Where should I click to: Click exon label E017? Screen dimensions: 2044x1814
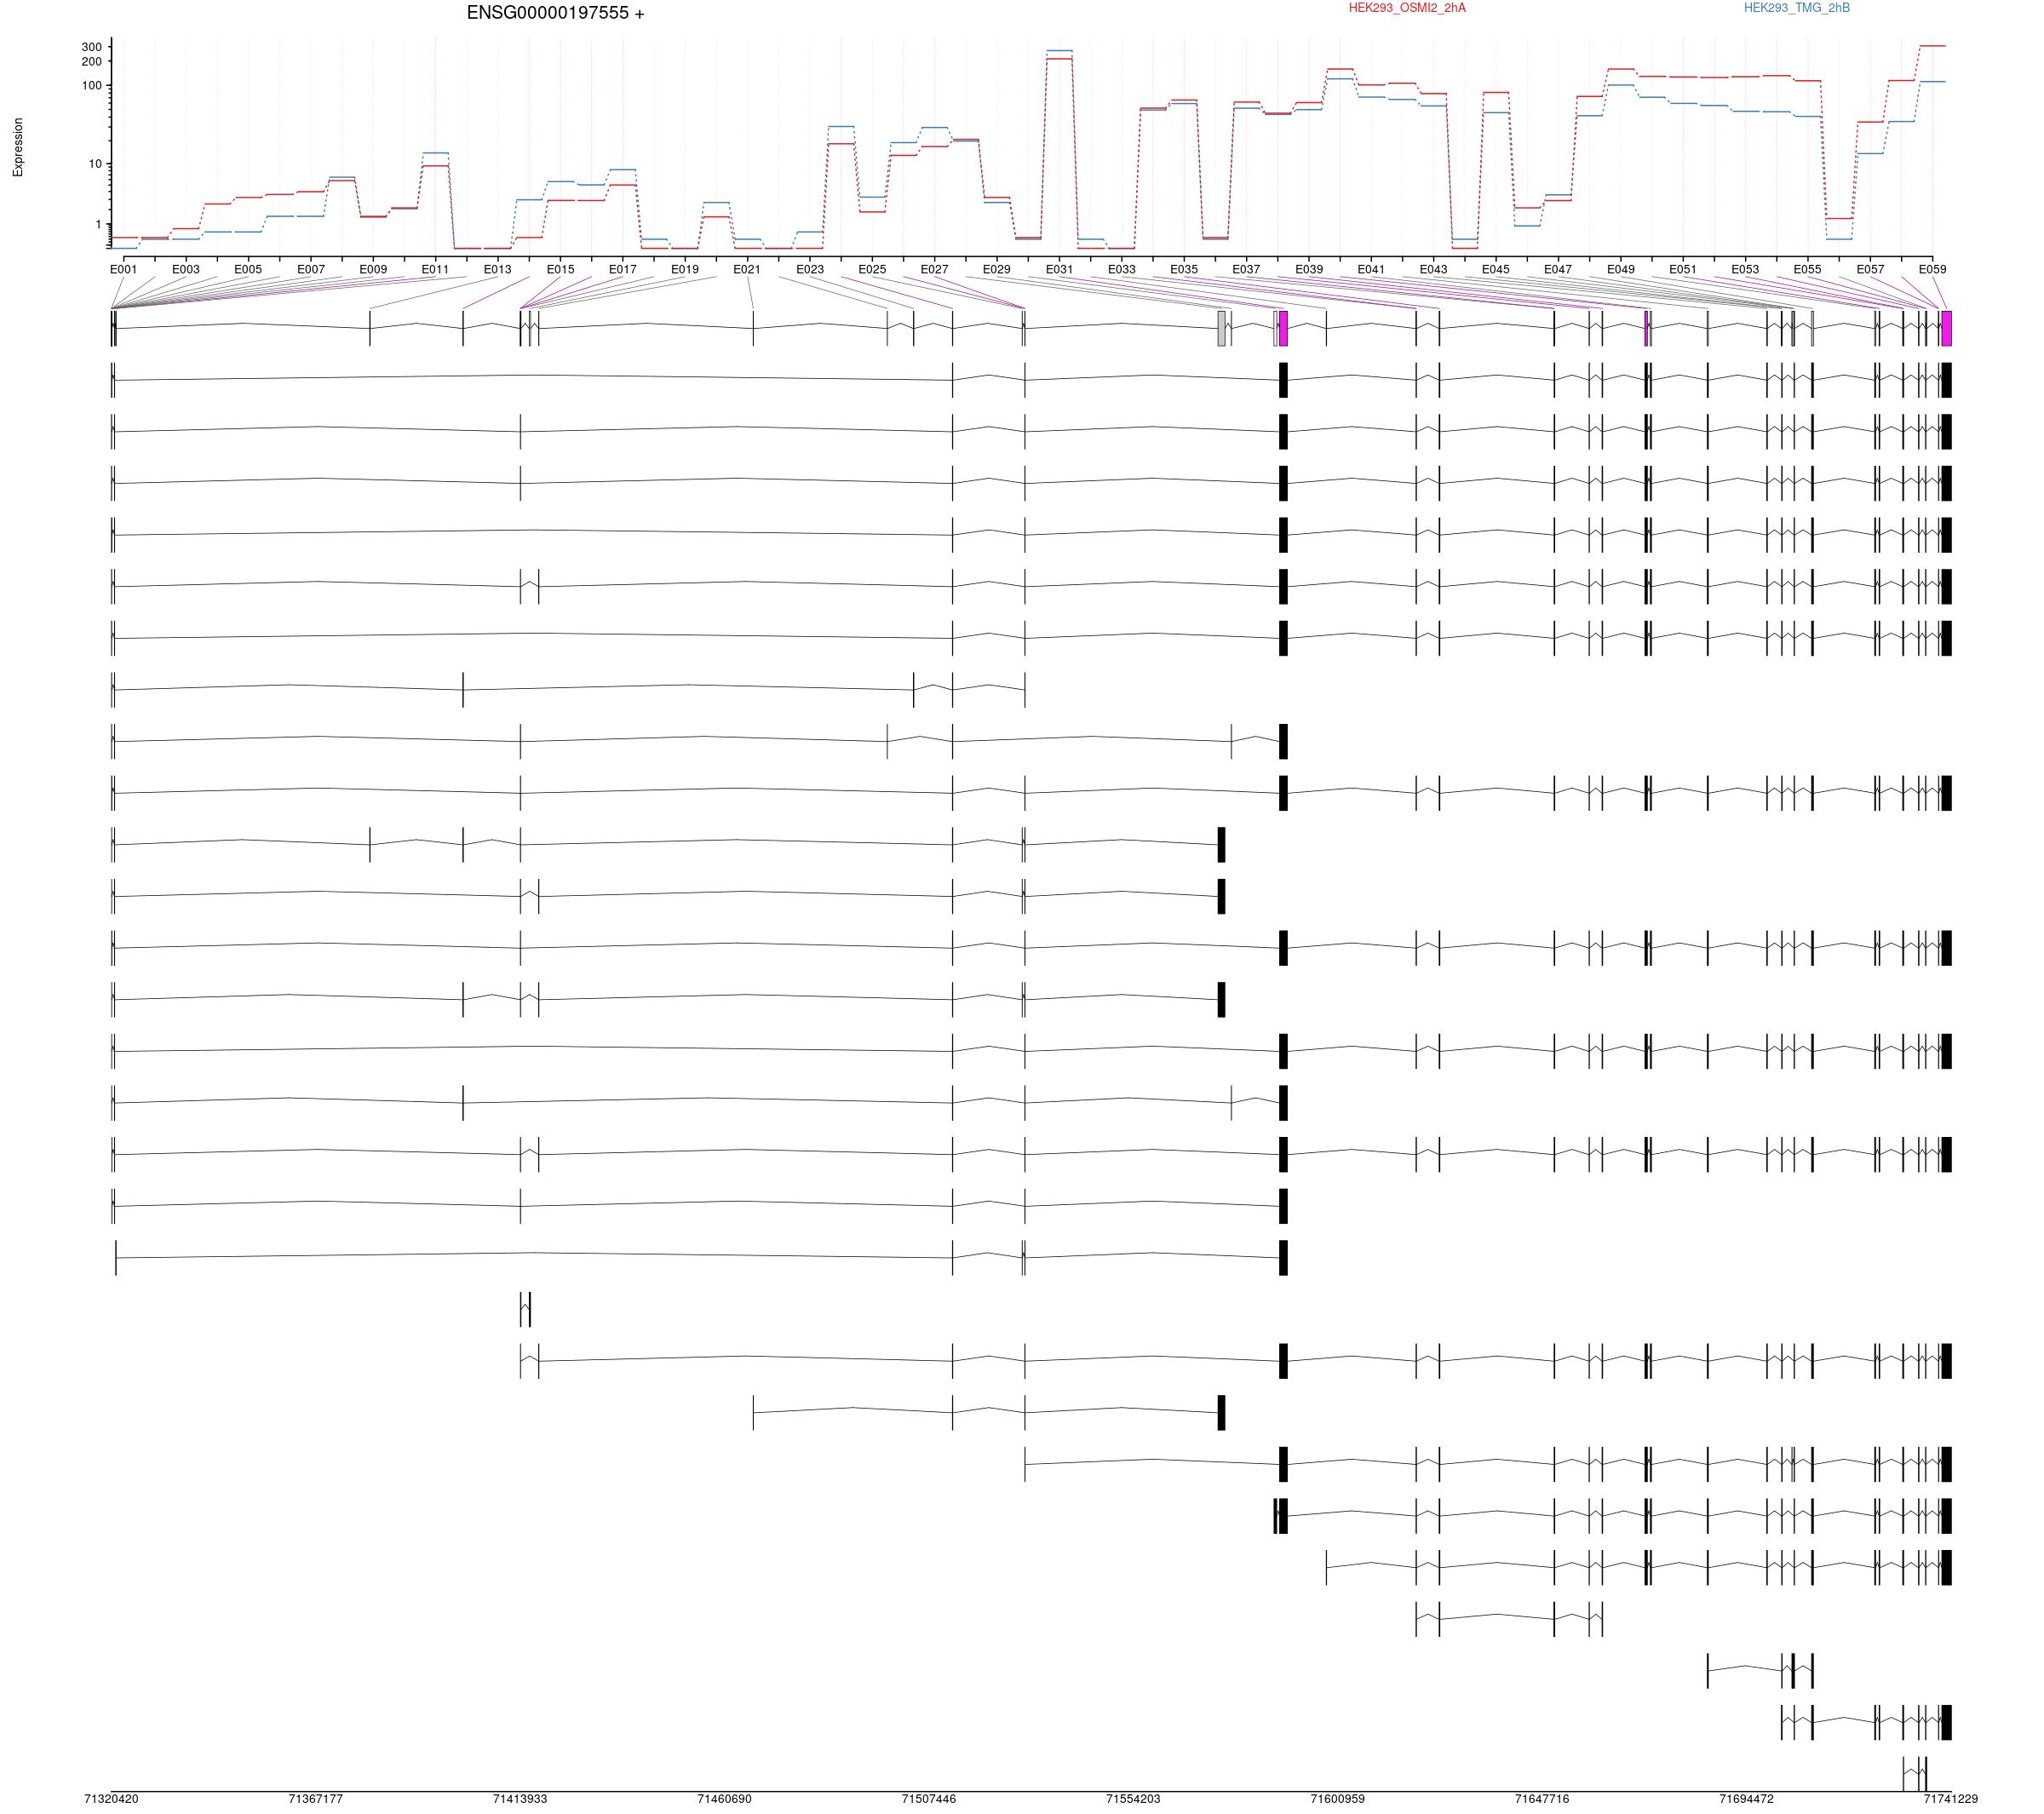(x=622, y=269)
